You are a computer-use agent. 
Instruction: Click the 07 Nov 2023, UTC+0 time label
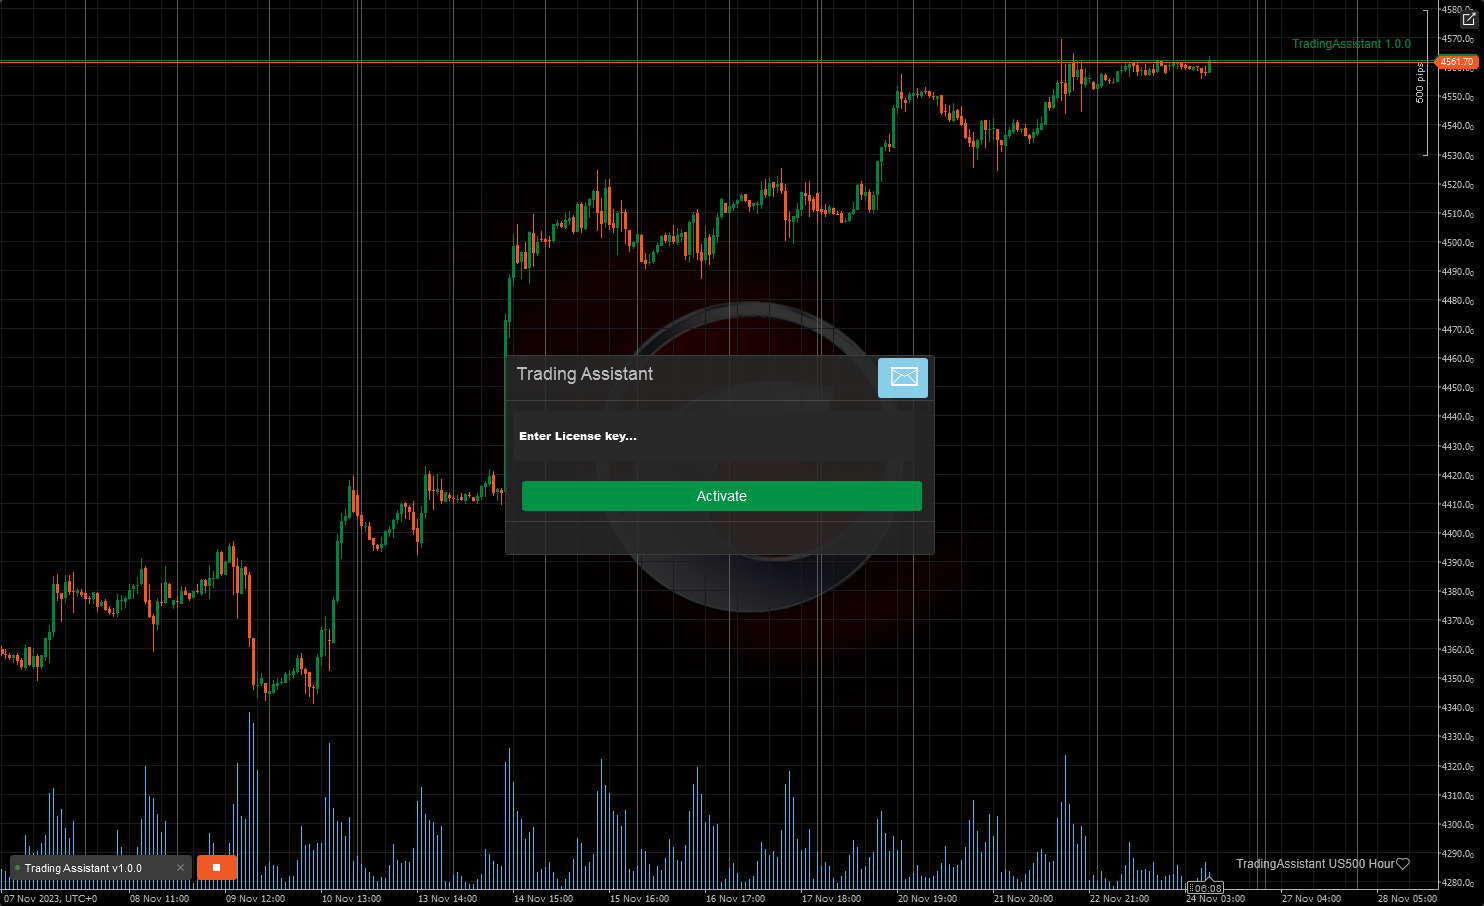pyautogui.click(x=51, y=899)
